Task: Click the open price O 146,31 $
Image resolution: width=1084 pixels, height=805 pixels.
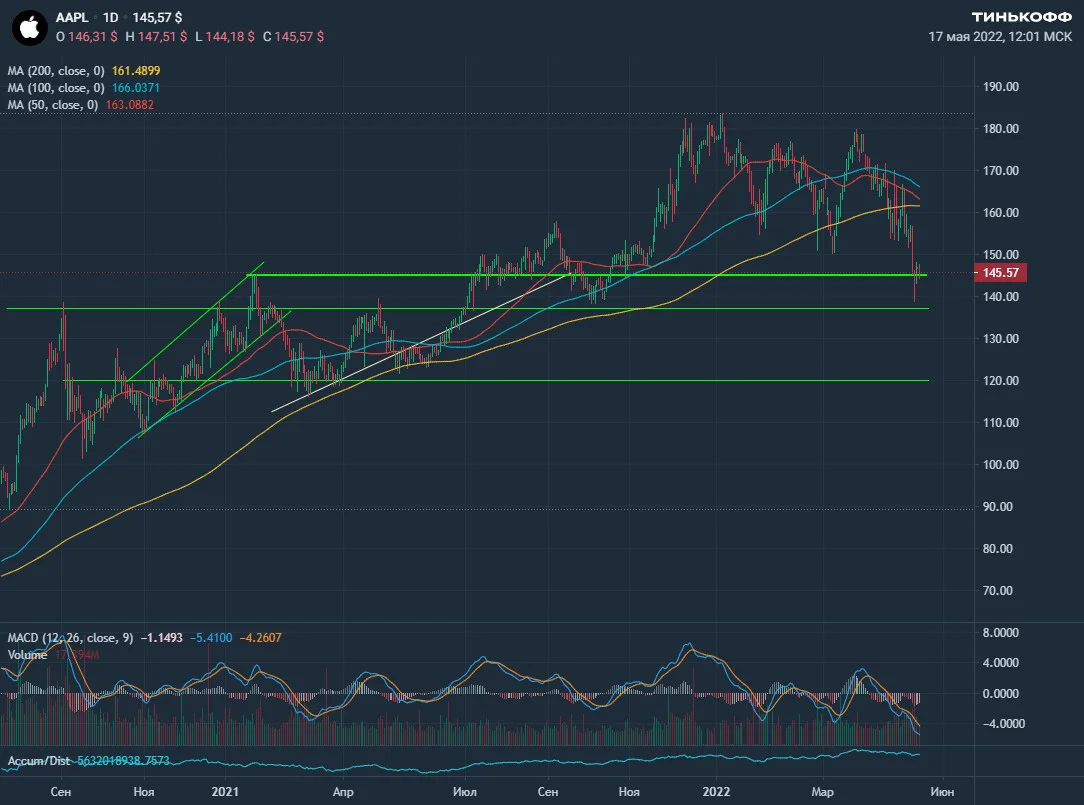Action: 86,37
